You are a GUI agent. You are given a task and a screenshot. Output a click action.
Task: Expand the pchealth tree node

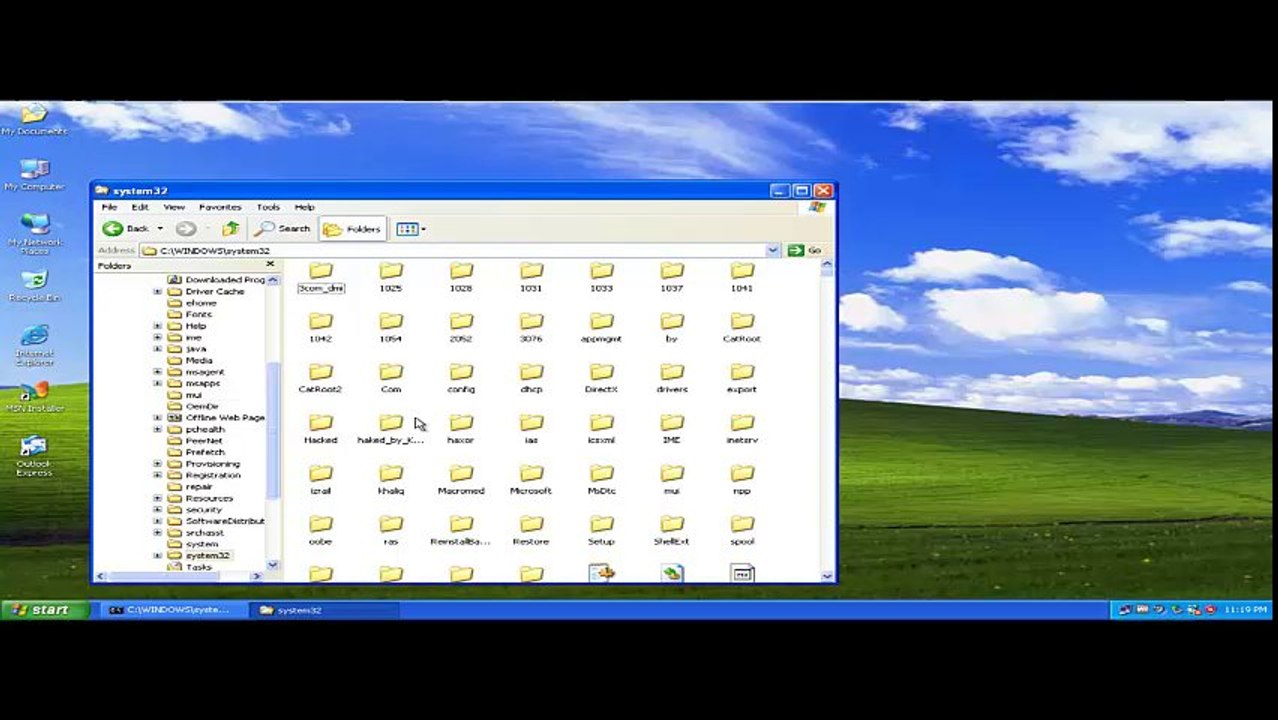(157, 429)
